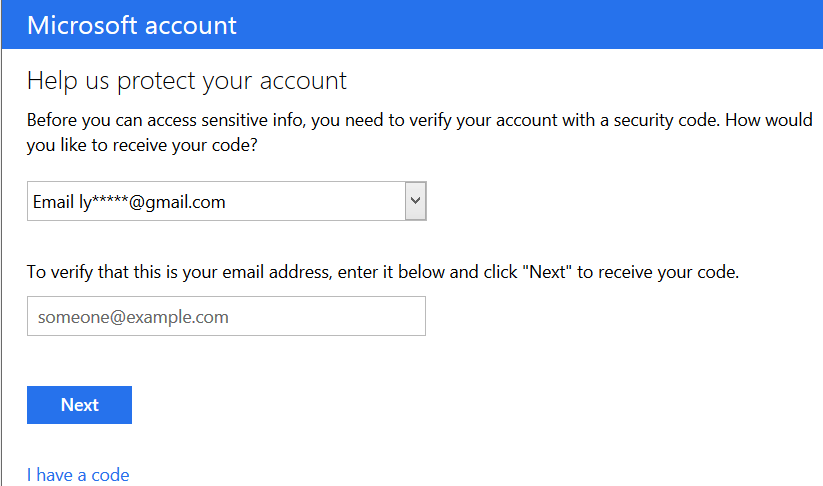Click the word "account" in the blue header

[191, 25]
